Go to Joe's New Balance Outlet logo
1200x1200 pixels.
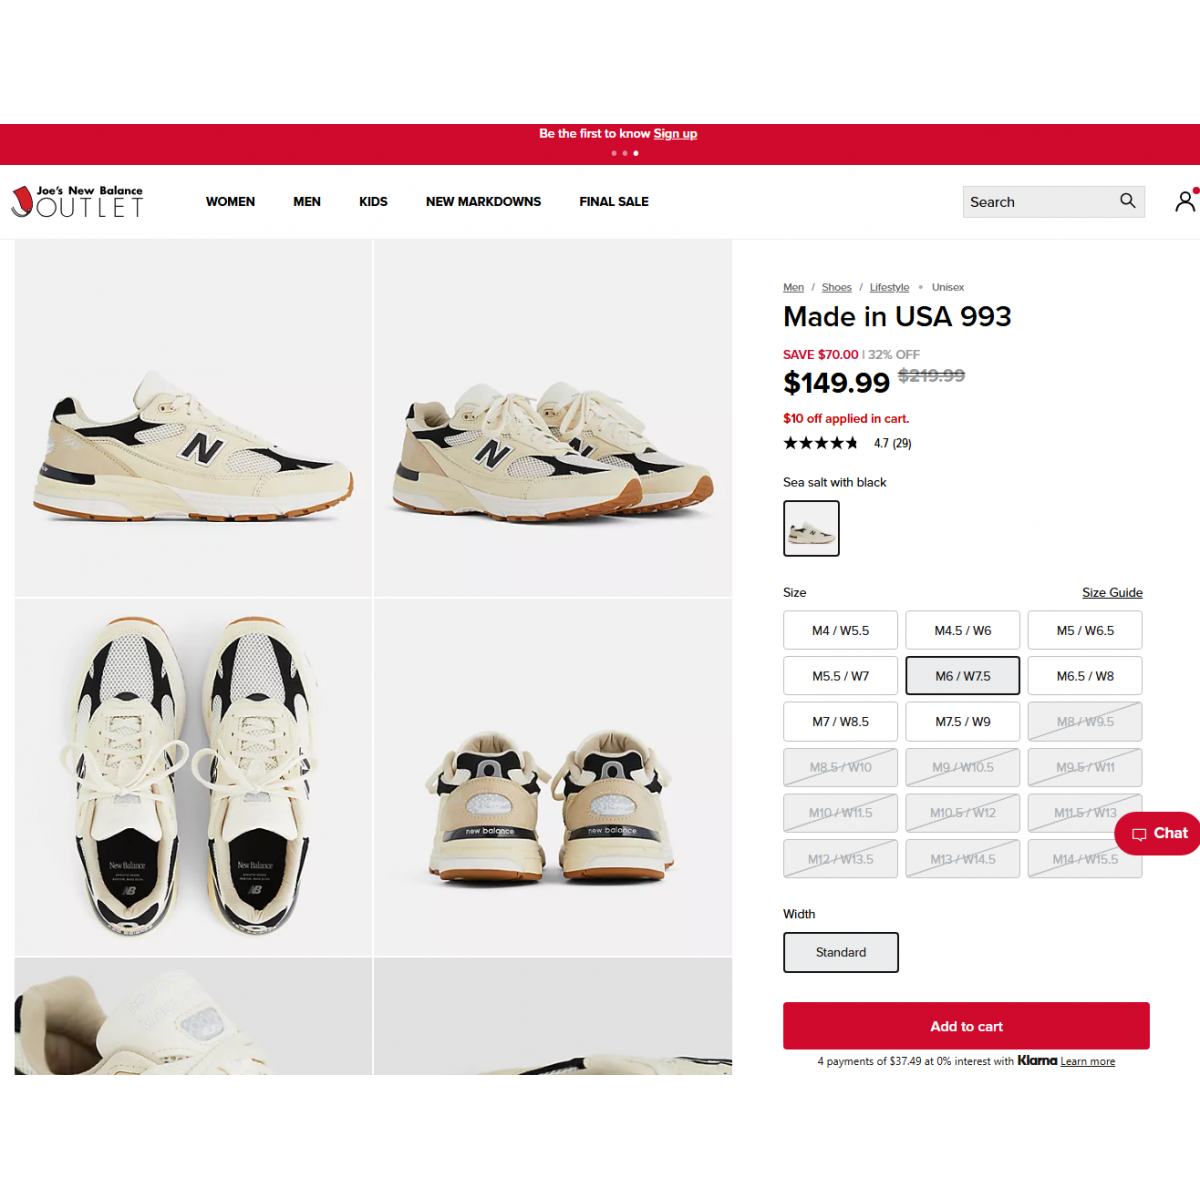(77, 201)
